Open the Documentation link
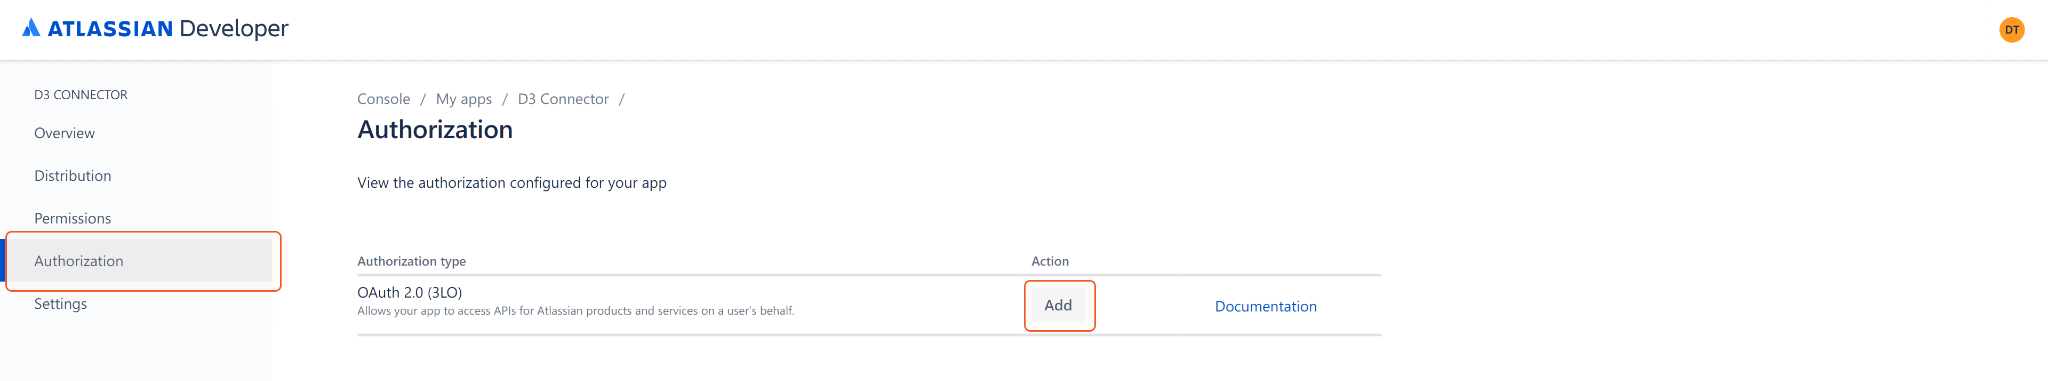Screen dimensions: 2048x381 1266,306
